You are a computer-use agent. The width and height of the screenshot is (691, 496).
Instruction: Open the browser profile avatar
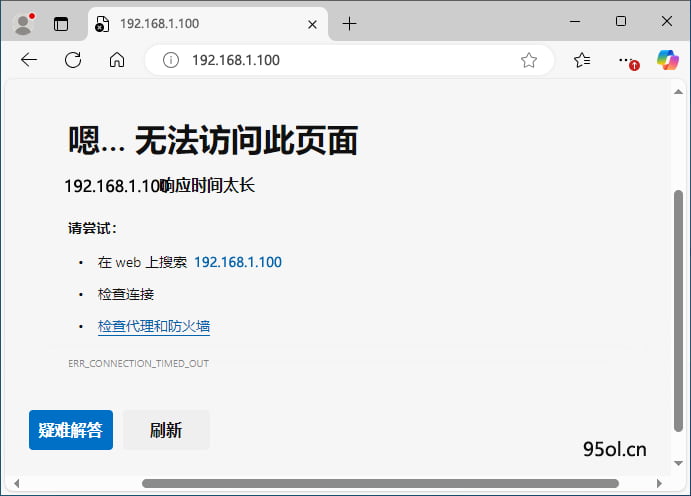24,24
